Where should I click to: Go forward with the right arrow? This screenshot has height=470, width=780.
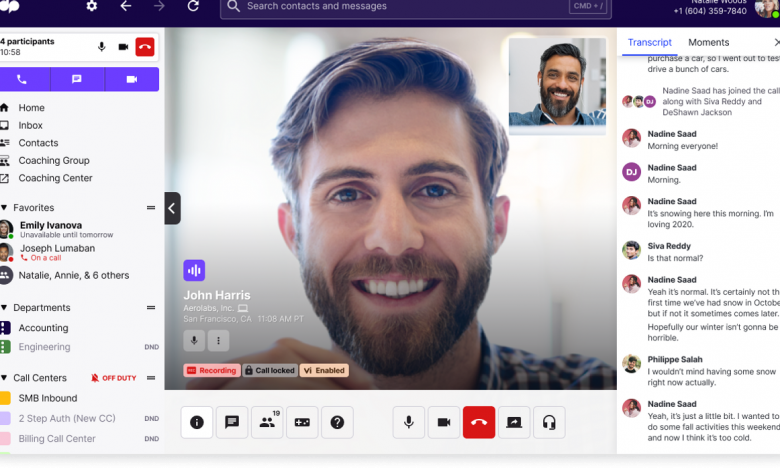[x=159, y=6]
